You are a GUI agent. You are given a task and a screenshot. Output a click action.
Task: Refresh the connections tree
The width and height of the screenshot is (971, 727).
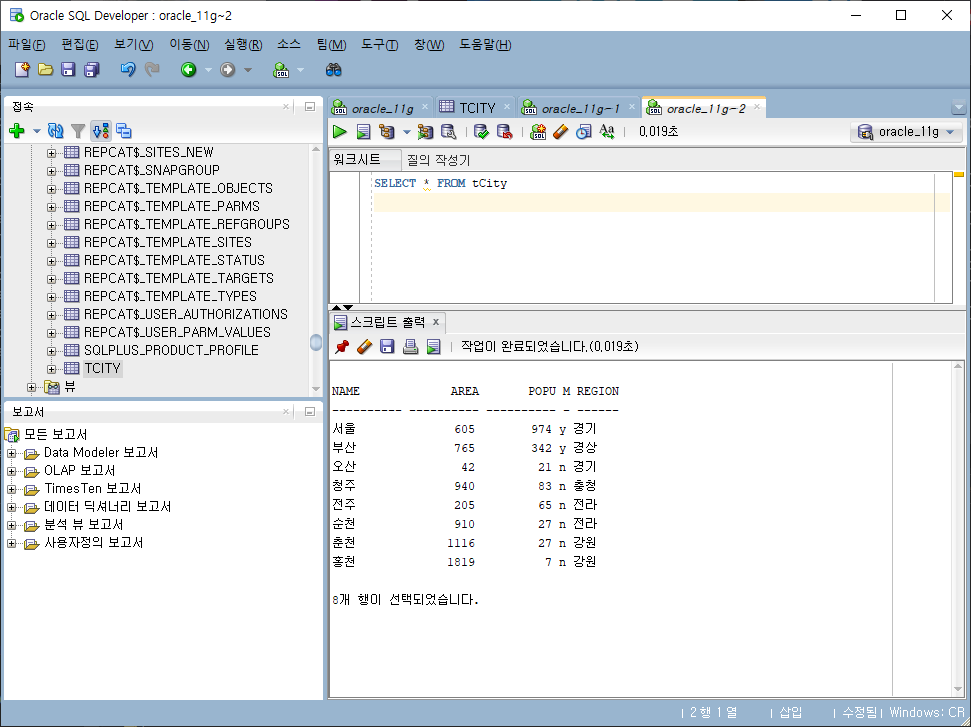click(55, 131)
